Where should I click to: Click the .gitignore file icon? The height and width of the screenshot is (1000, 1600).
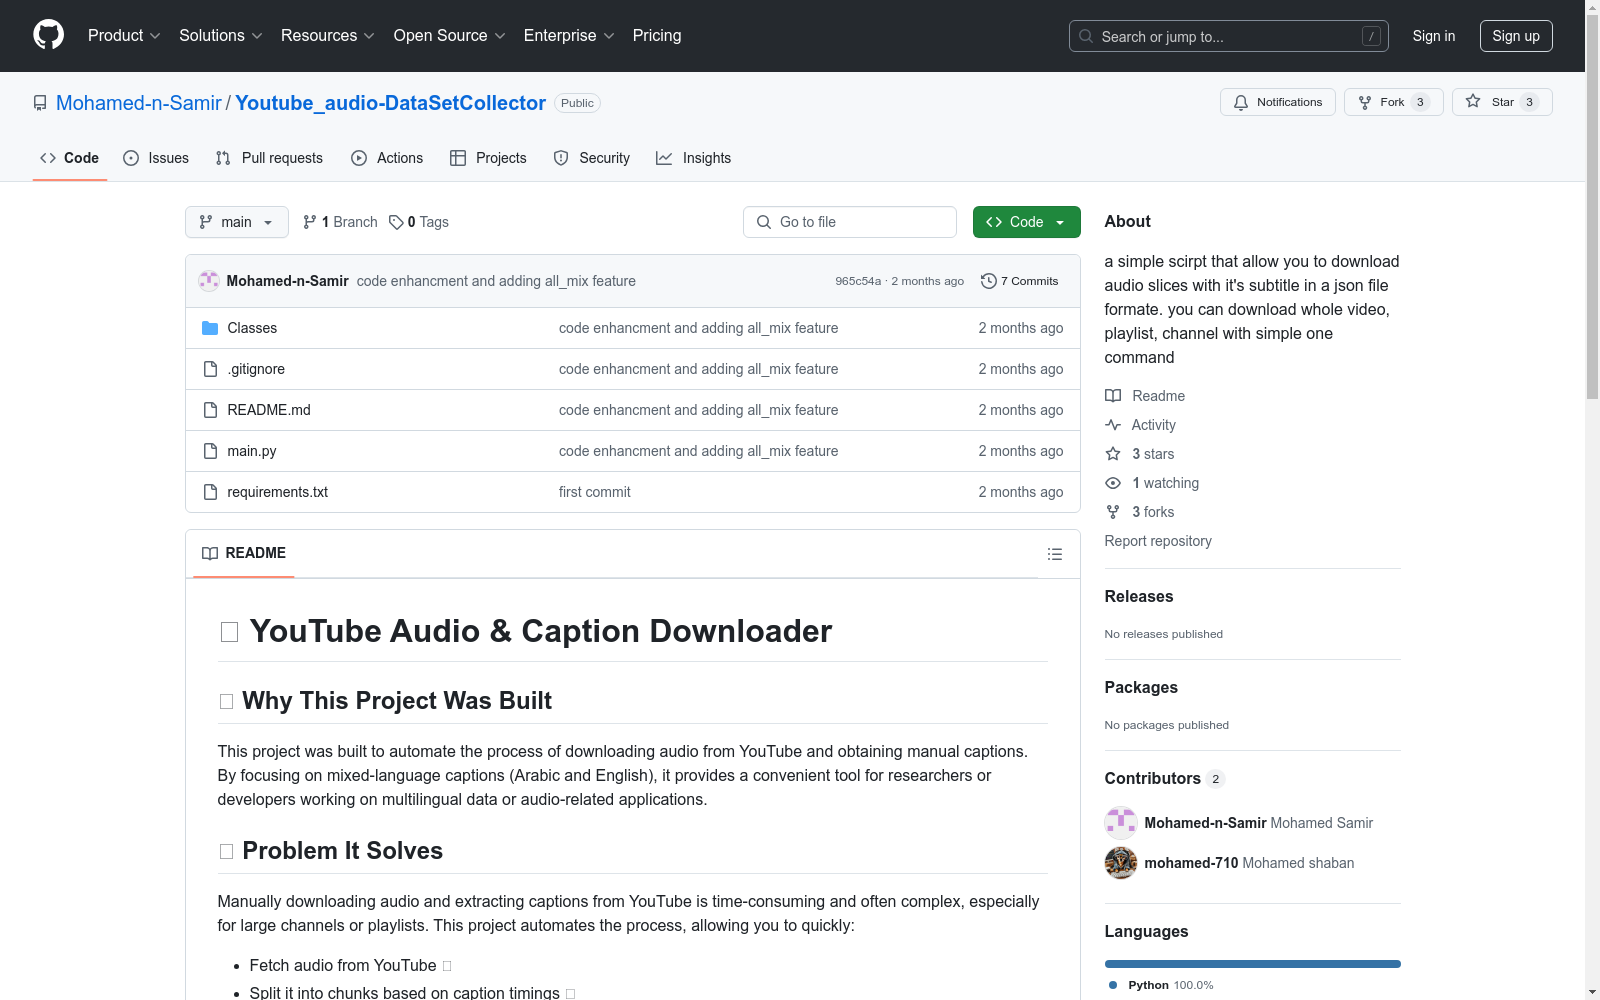[210, 369]
